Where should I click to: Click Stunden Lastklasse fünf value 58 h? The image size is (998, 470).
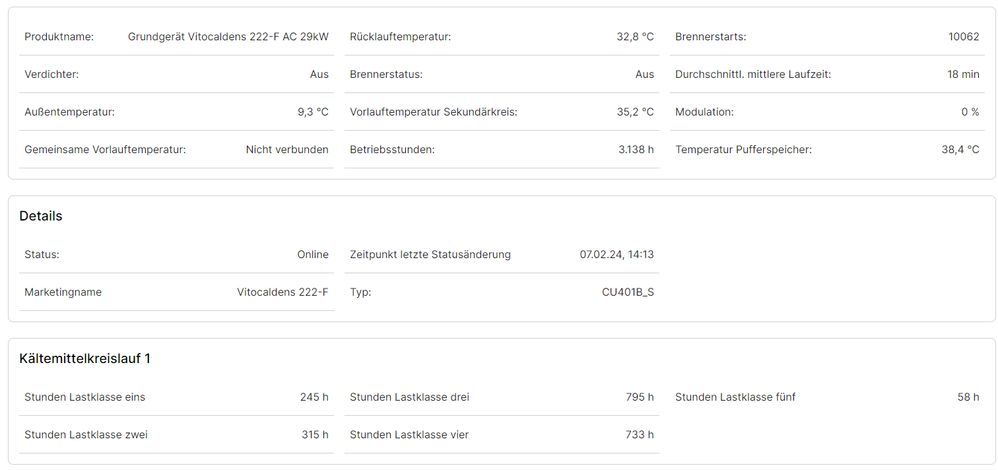tap(968, 397)
